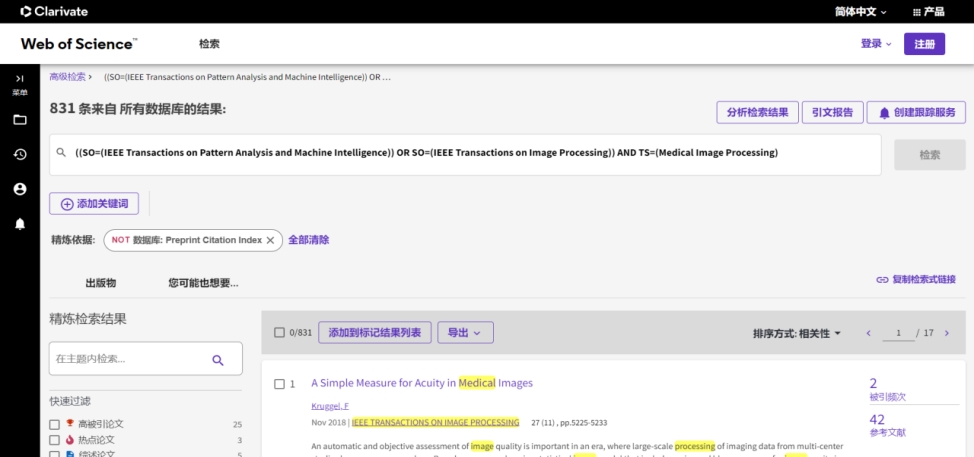The image size is (974, 457).
Task: Open the 简体中文 language dropdown
Action: coord(860,12)
